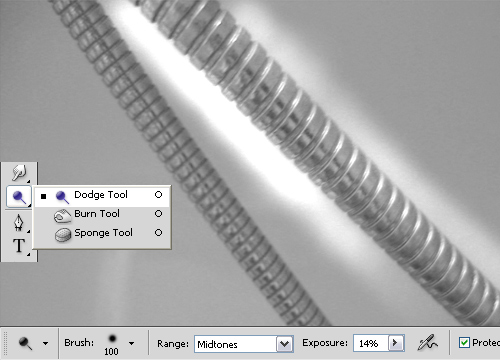Open the Brush picker dropdown arrow
The height and width of the screenshot is (360, 500).
(132, 343)
